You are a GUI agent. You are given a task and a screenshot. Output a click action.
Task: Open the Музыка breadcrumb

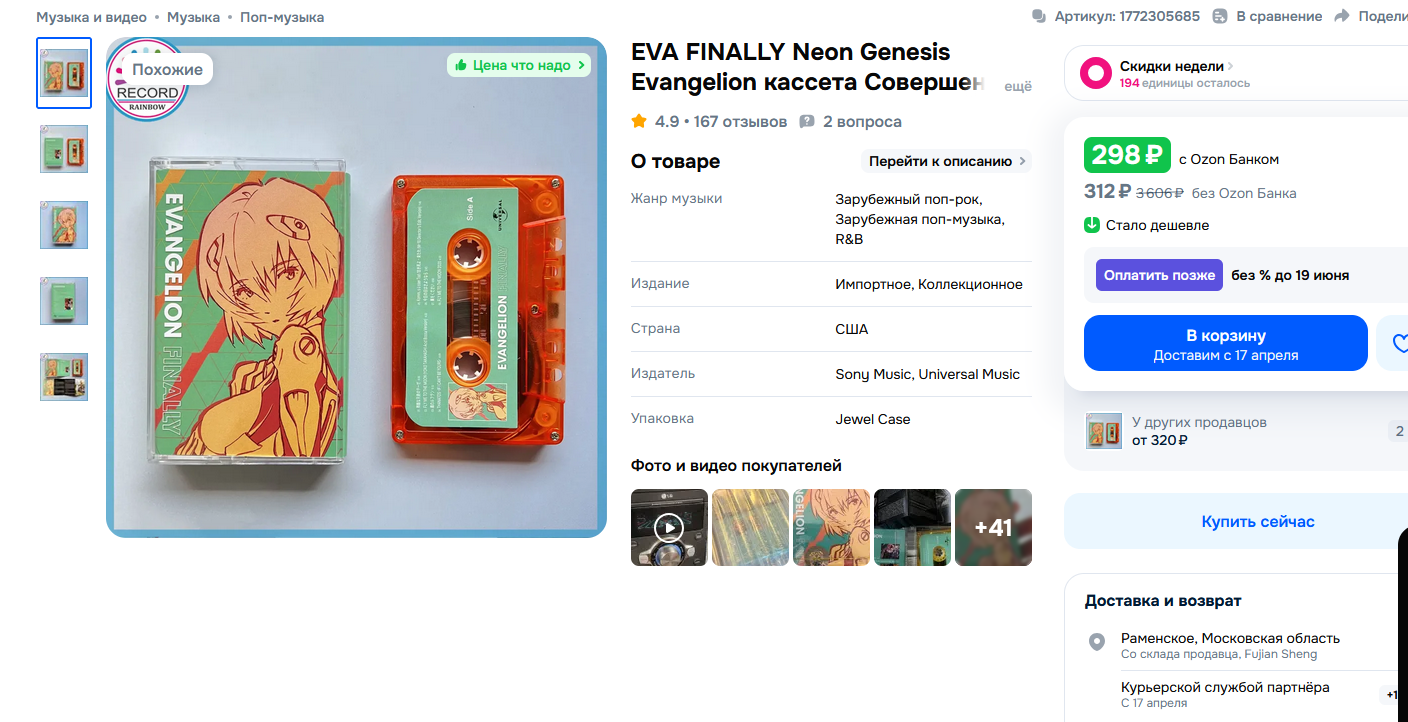pyautogui.click(x=193, y=17)
